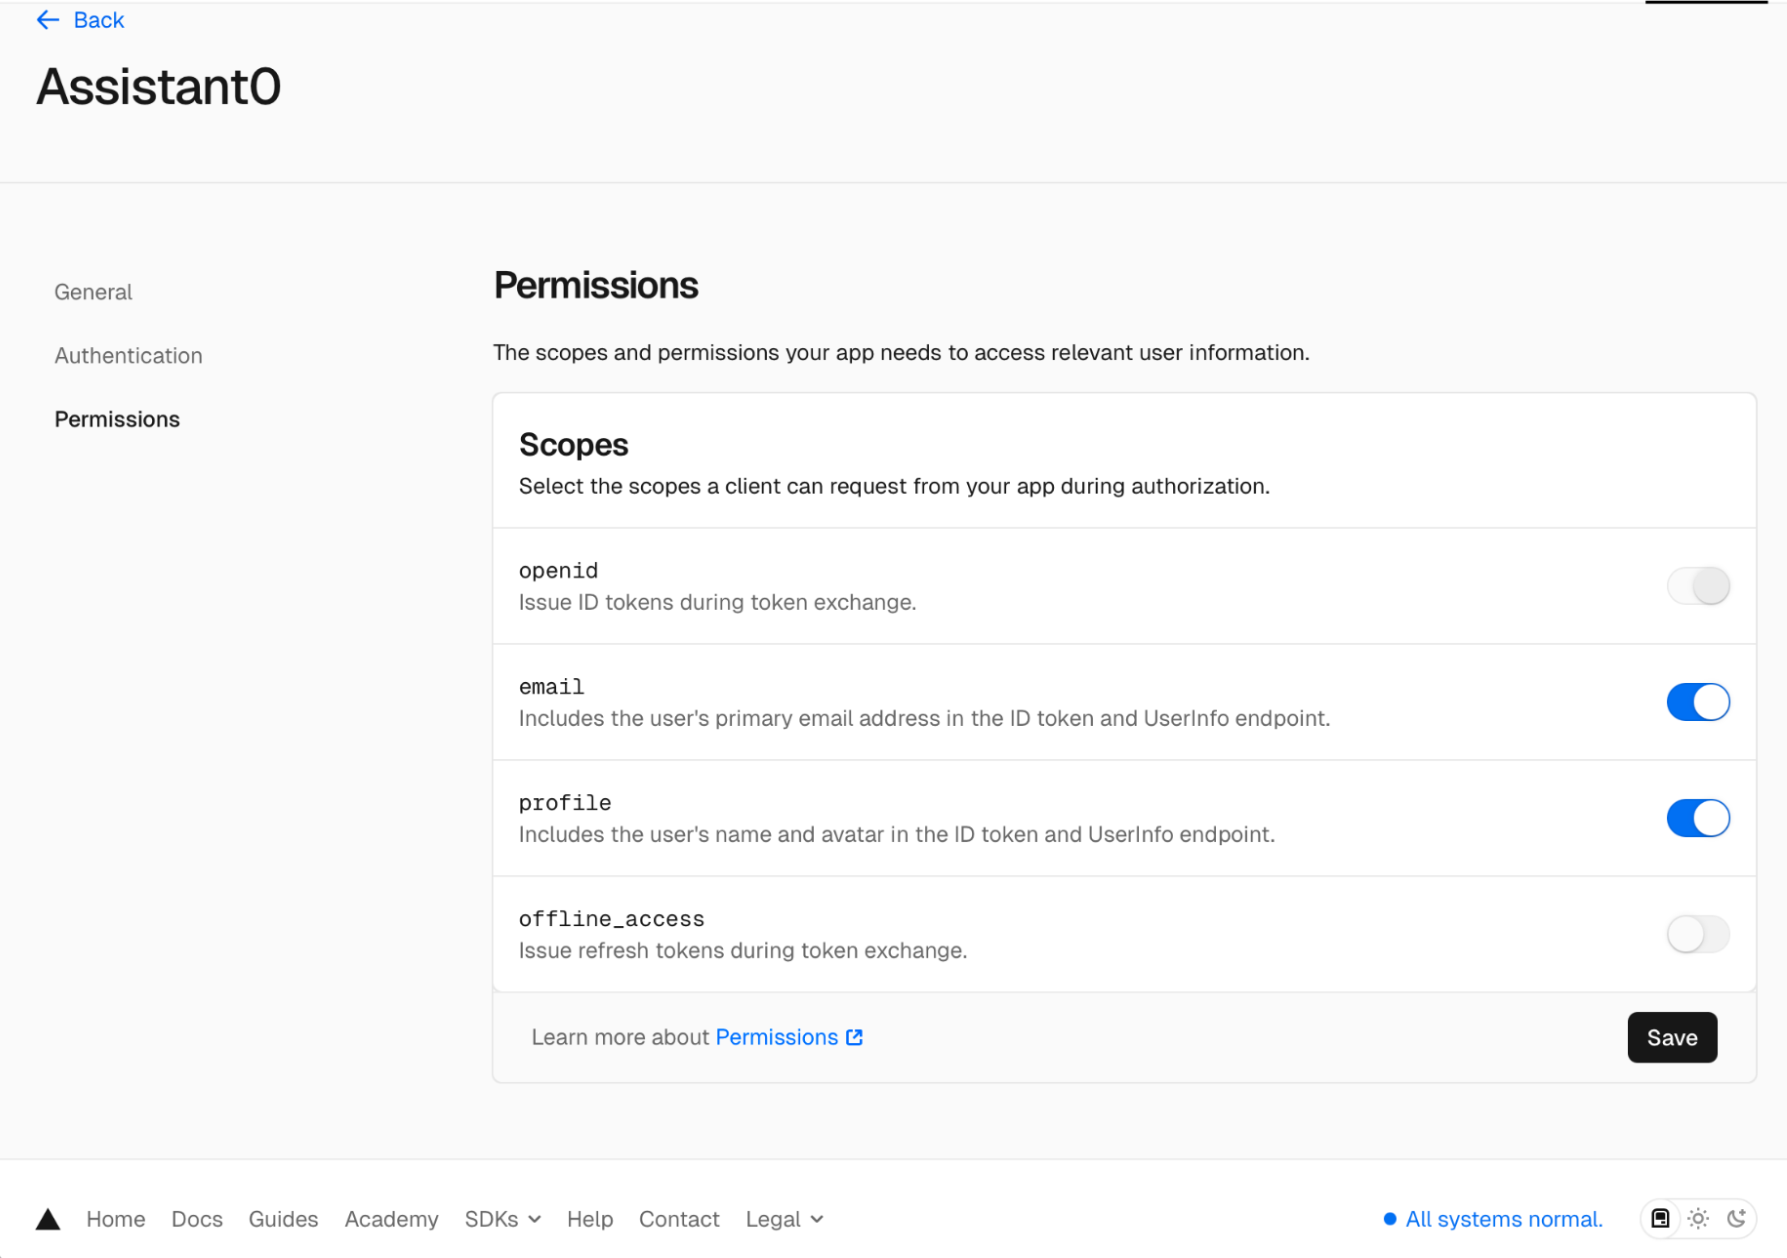Select the system theme icon in theme switcher
Viewport: 1787px width, 1258px height.
coord(1660,1218)
